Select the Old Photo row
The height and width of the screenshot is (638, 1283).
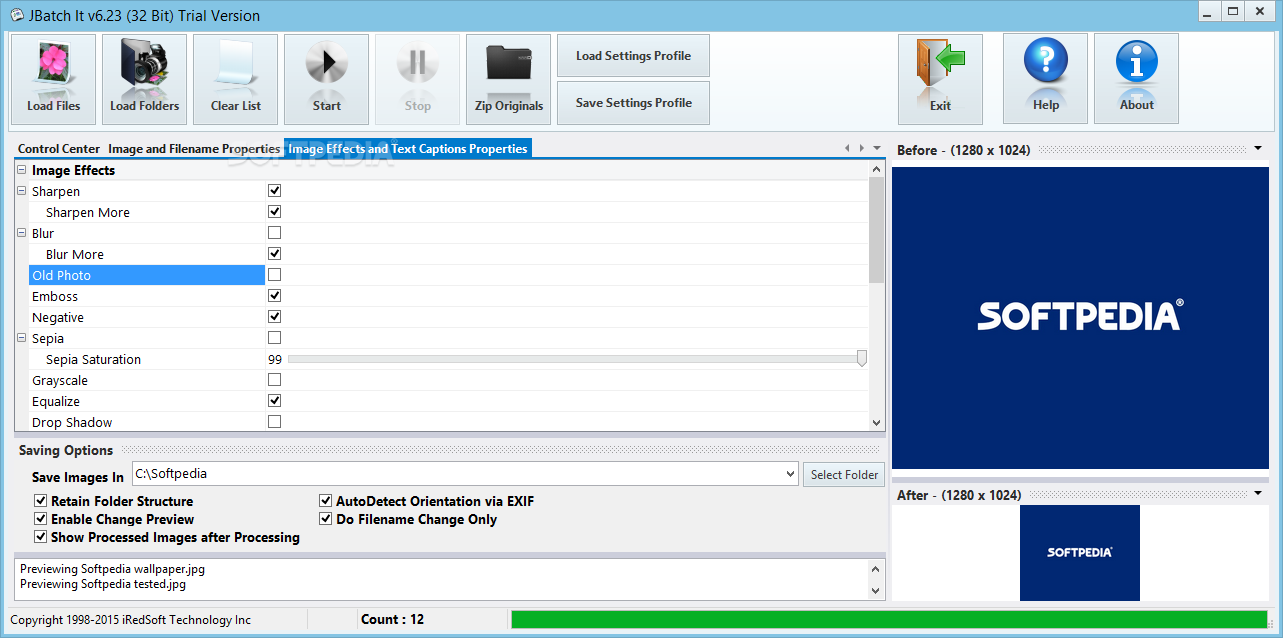click(x=147, y=275)
